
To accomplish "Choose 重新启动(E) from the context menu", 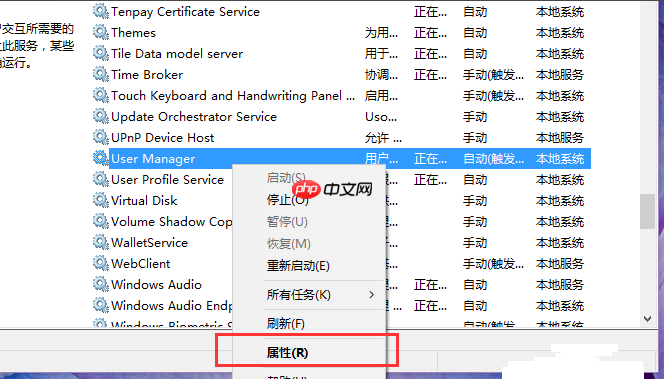I will [298, 266].
